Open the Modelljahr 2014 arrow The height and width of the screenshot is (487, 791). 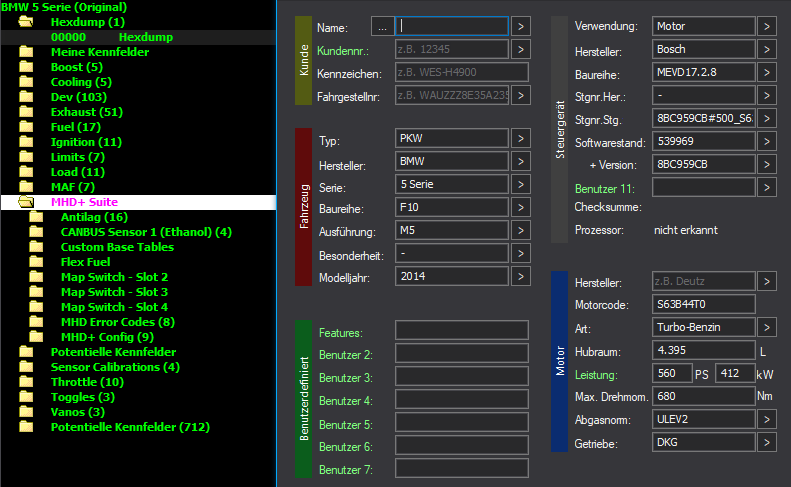point(521,276)
